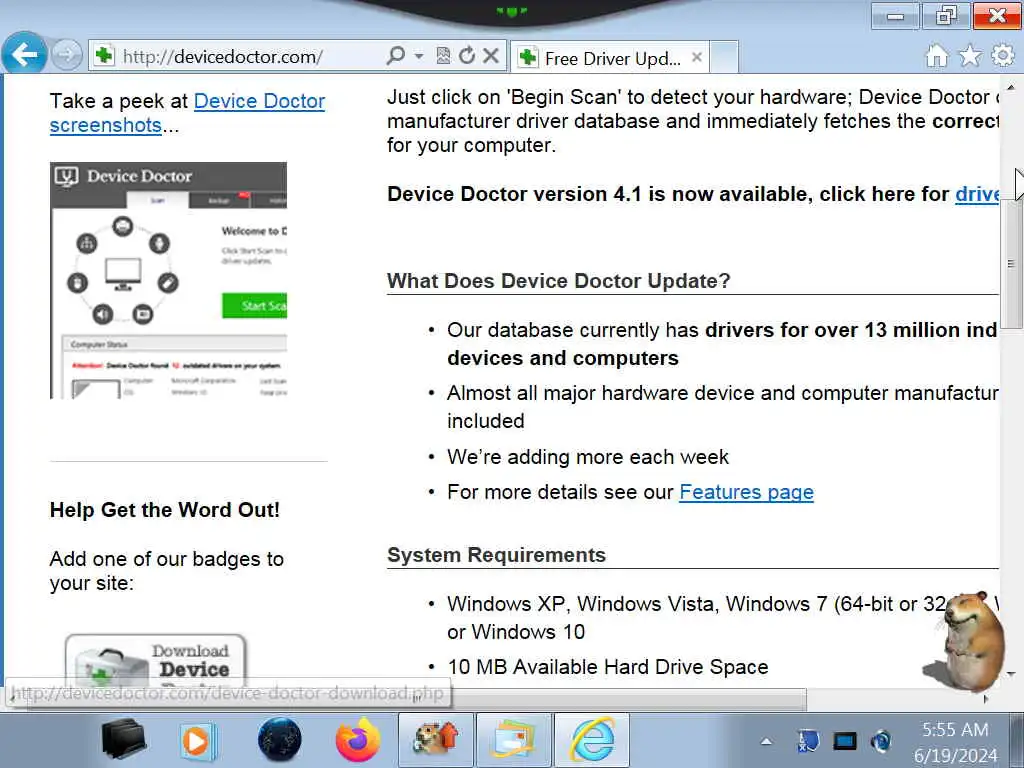Click the green cross site icon in address bar
Screen dimensions: 1024x768
104,56
